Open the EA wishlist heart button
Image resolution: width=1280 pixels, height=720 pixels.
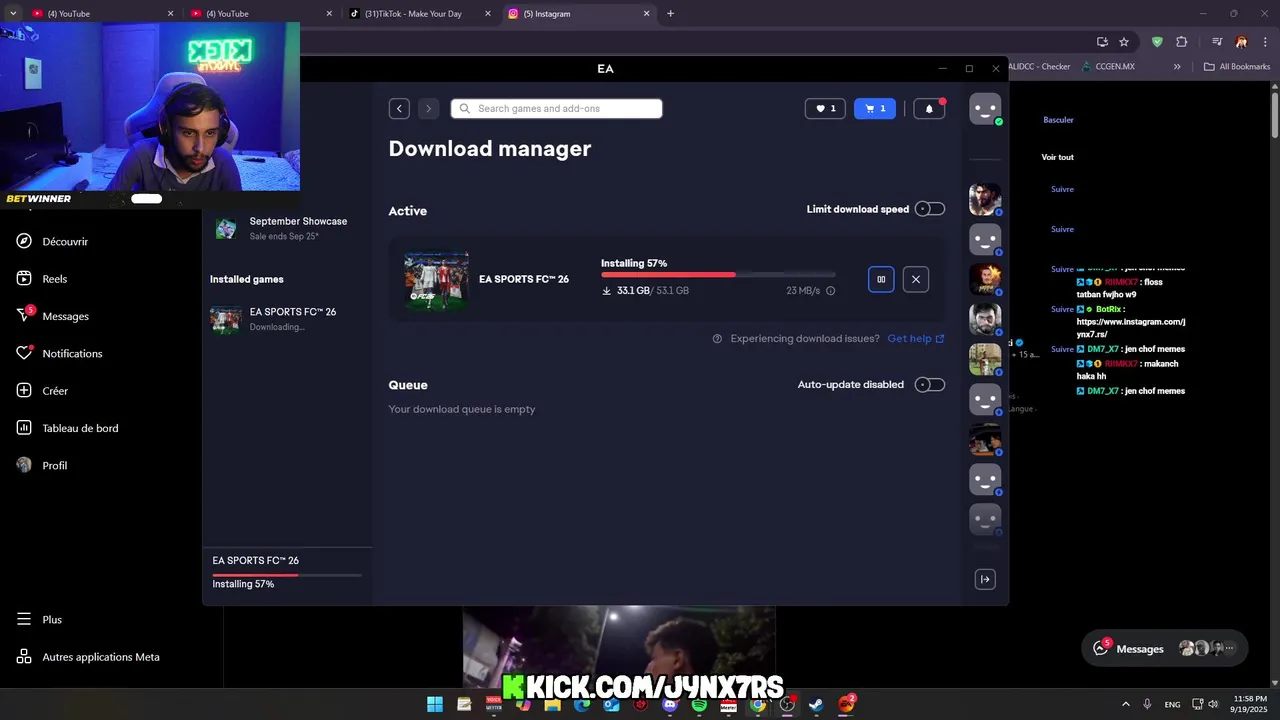click(825, 108)
